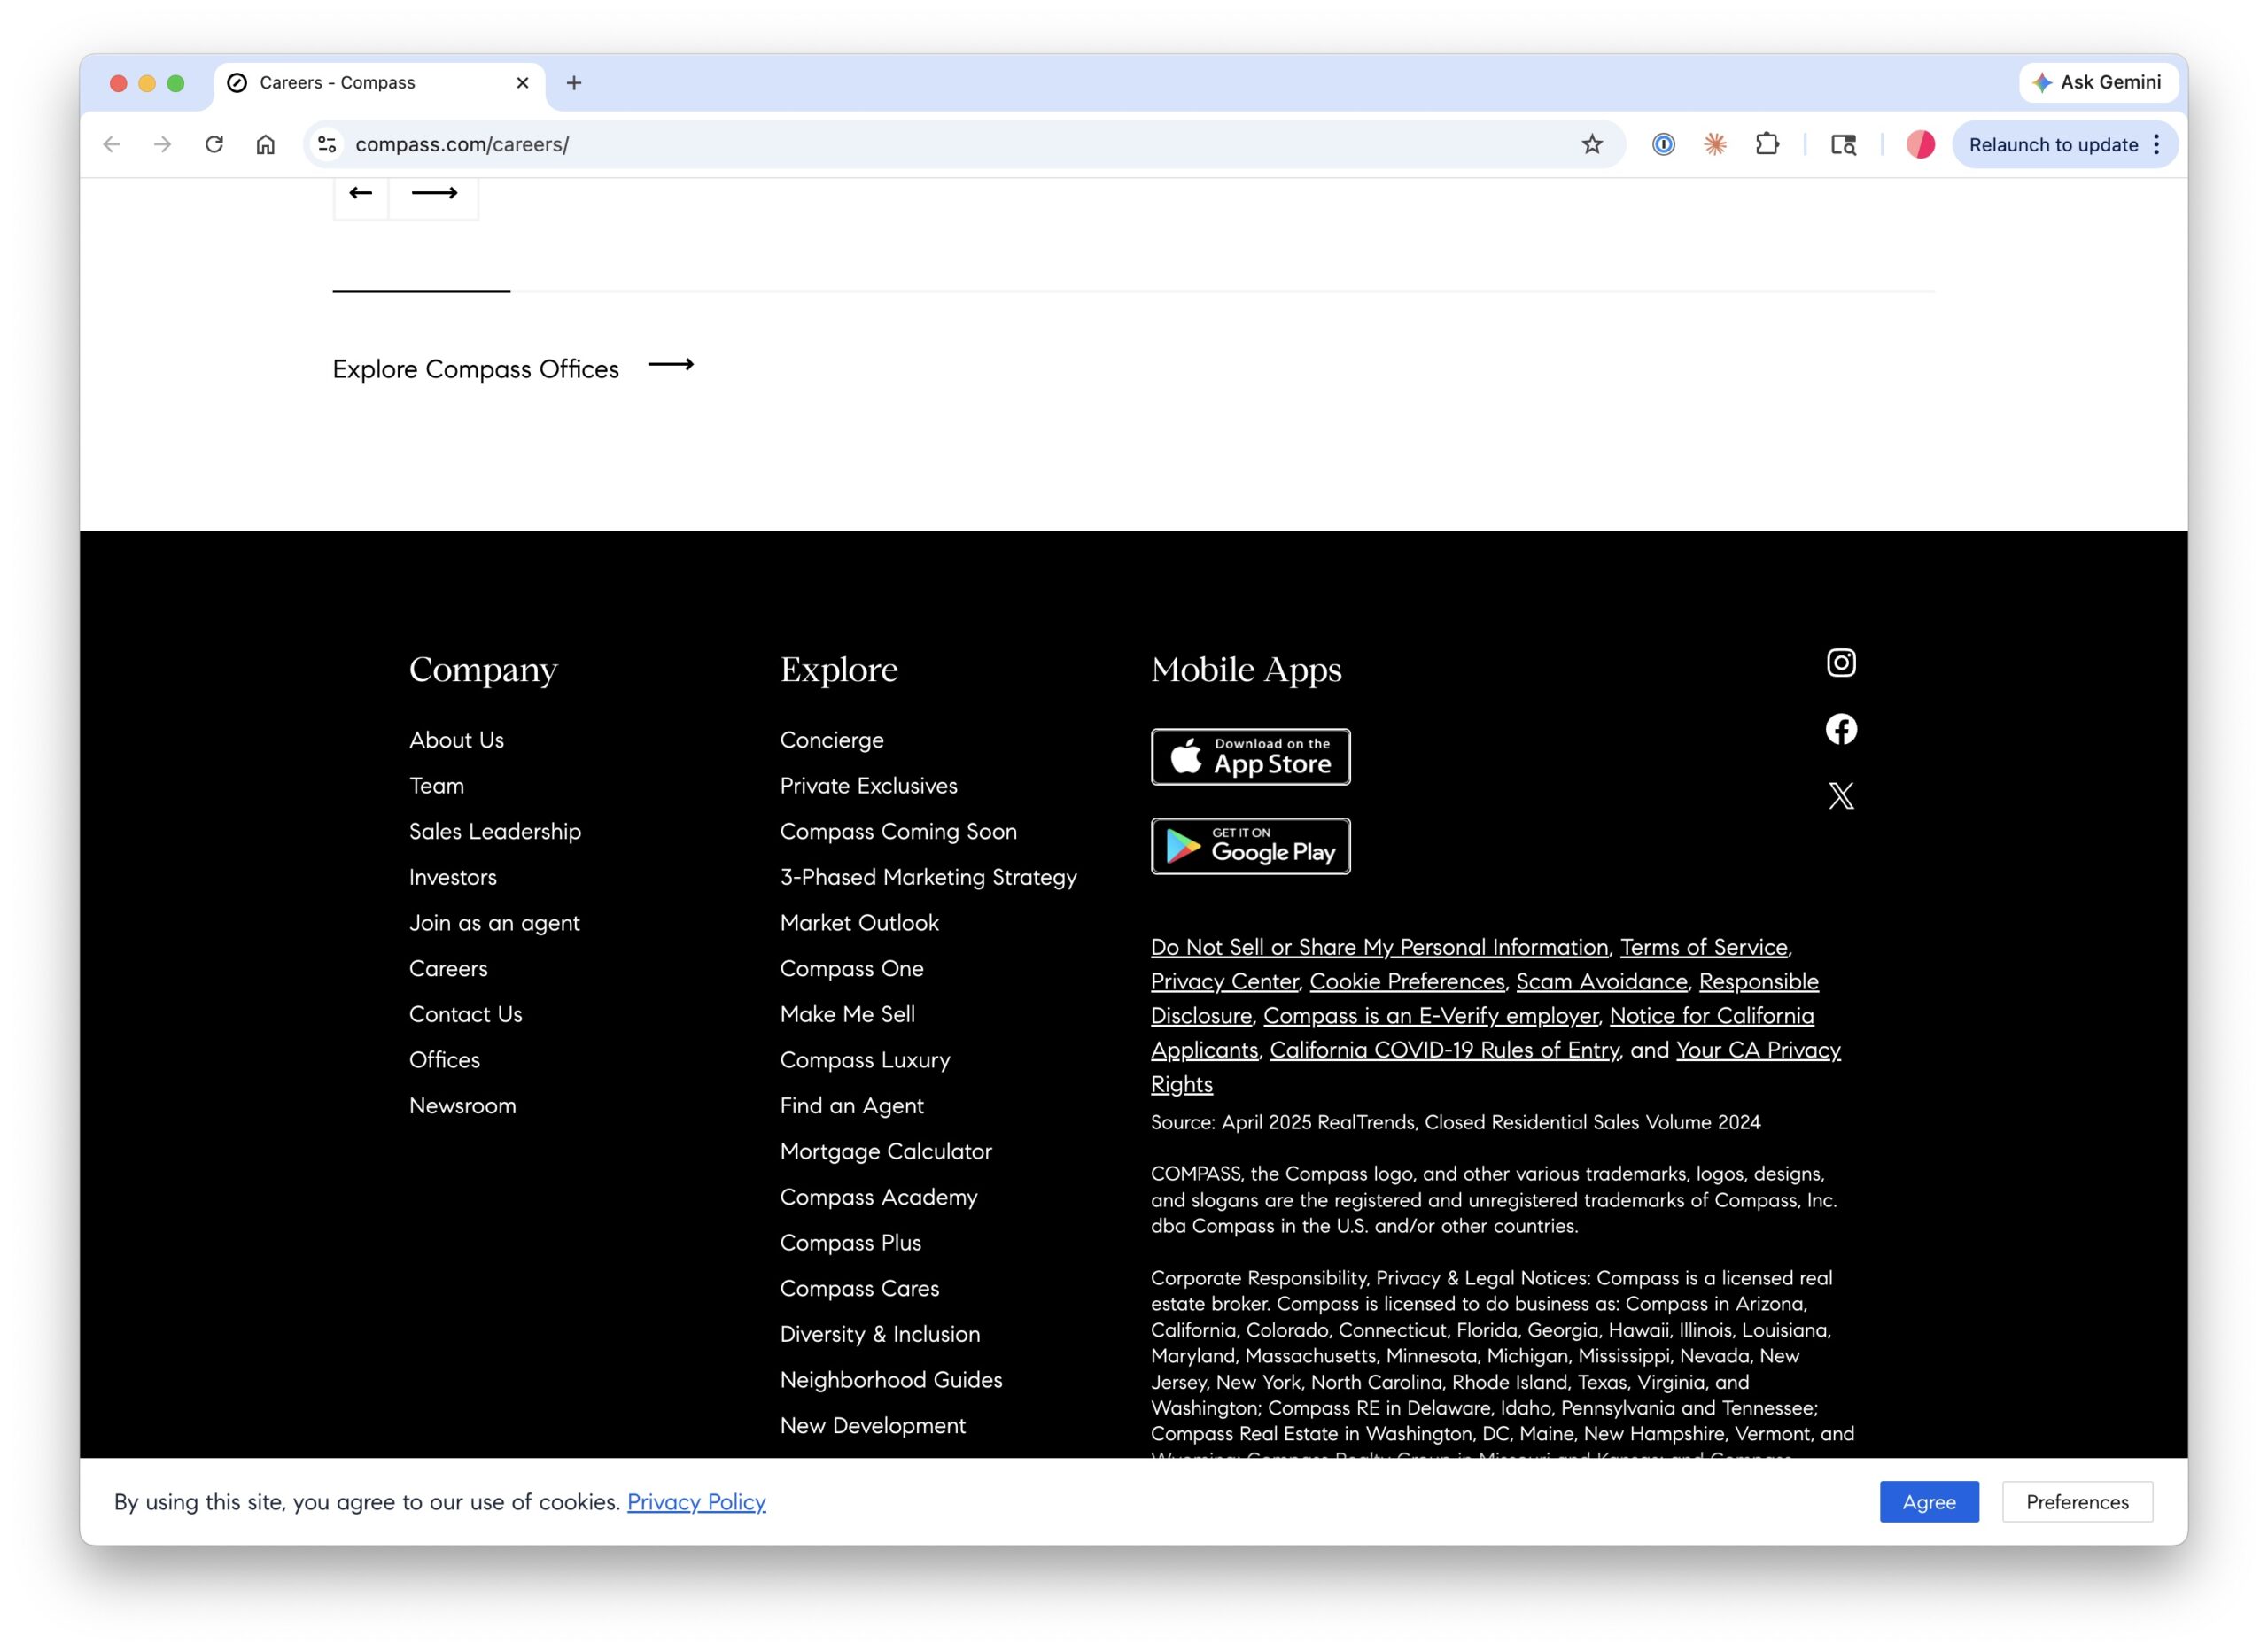
Task: Advance carousel with next arrow
Action: [434, 193]
